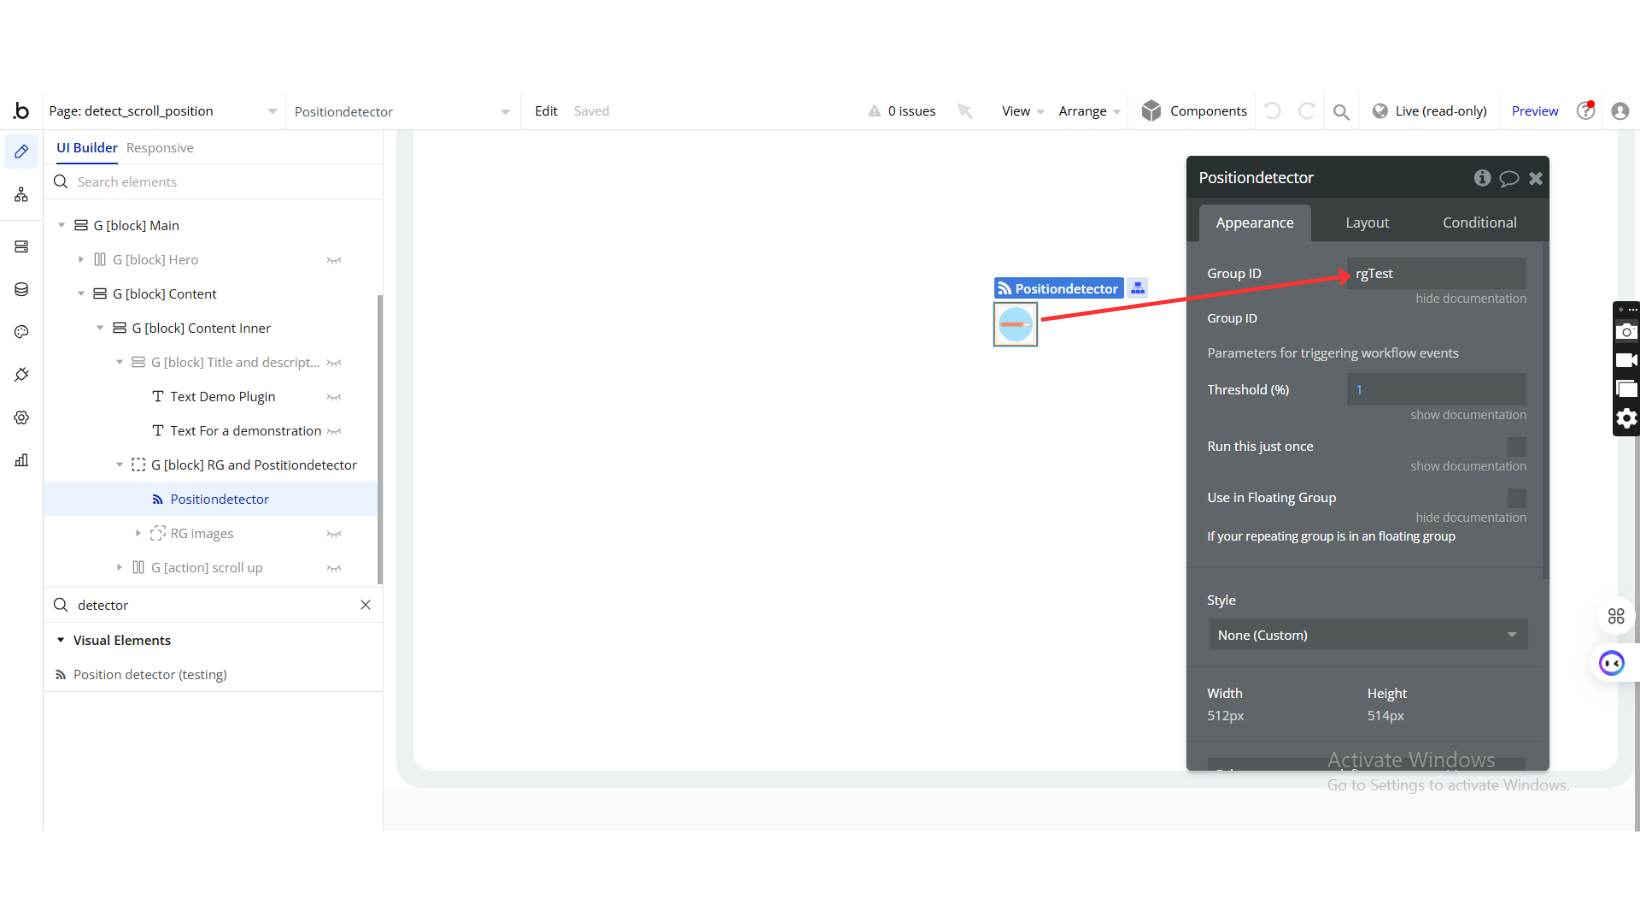Click the recorder gear icon at right edge
This screenshot has height=924, width=1640.
click(1627, 418)
